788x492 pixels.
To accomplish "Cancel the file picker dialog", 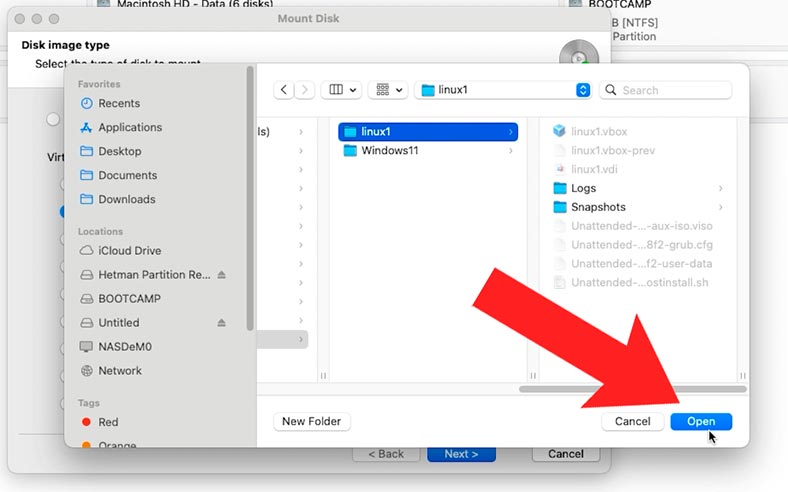I will 632,421.
